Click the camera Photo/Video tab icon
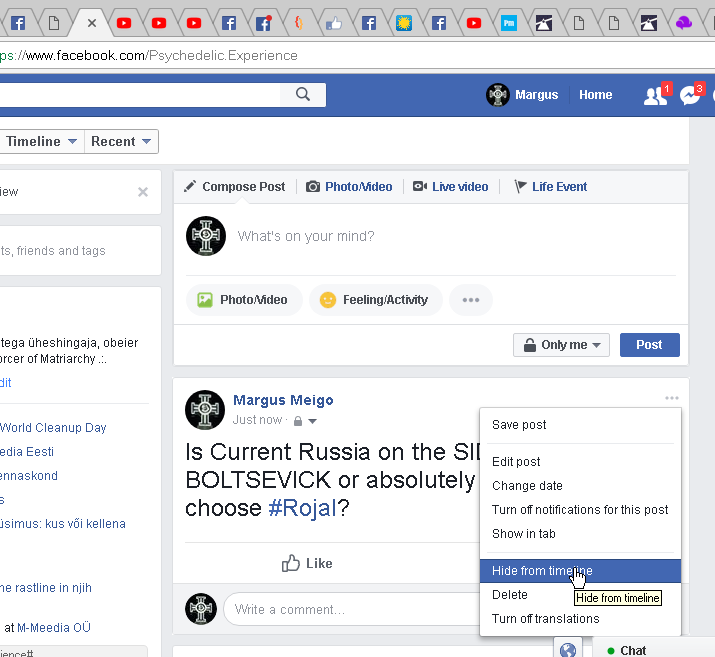715x657 pixels. coord(312,186)
